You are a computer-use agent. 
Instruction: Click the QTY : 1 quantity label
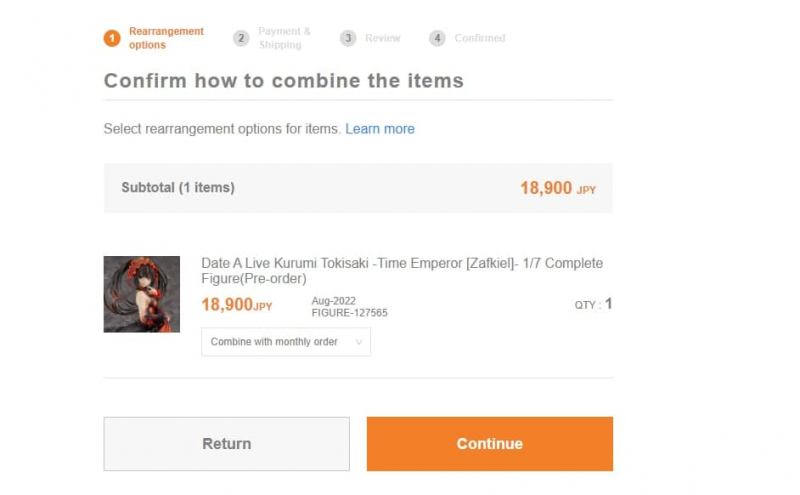[593, 304]
